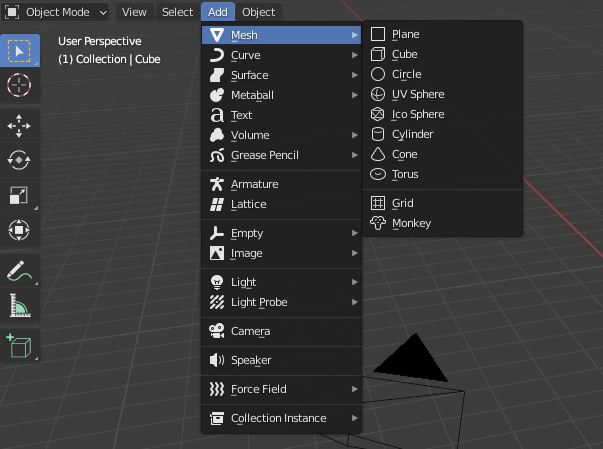Add a UV Sphere mesh

click(x=443, y=94)
